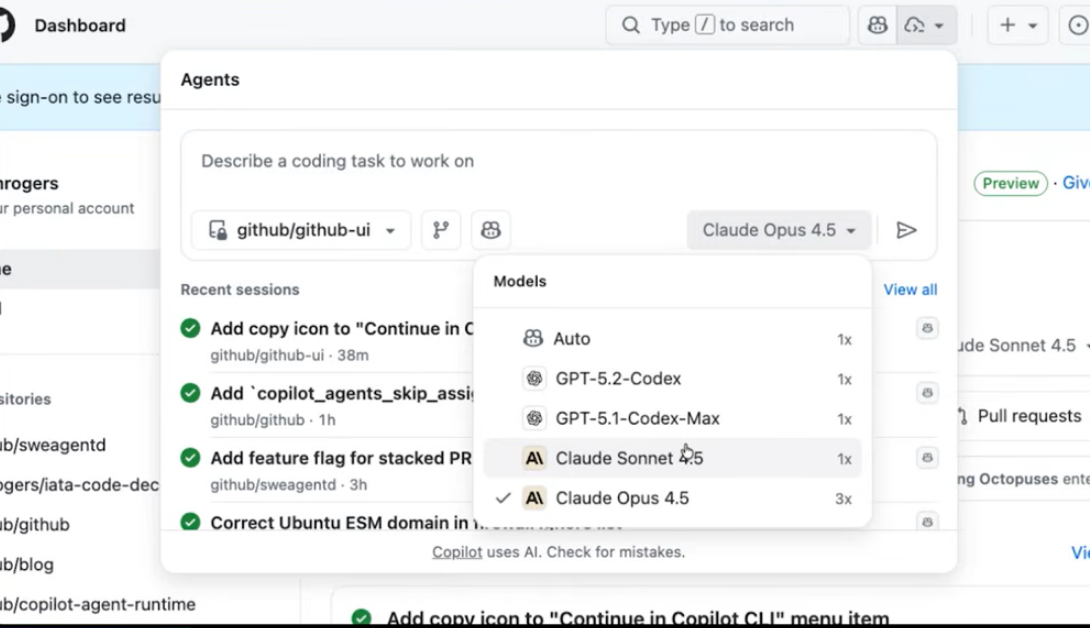
Task: Open the session 'Add feature flag for stacked PR'
Action: 340,458
